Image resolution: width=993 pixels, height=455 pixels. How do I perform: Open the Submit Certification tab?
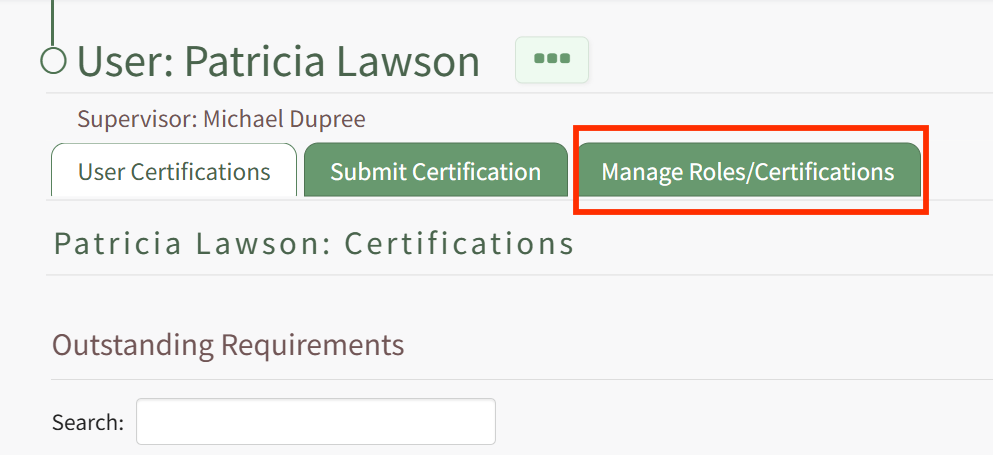(436, 170)
